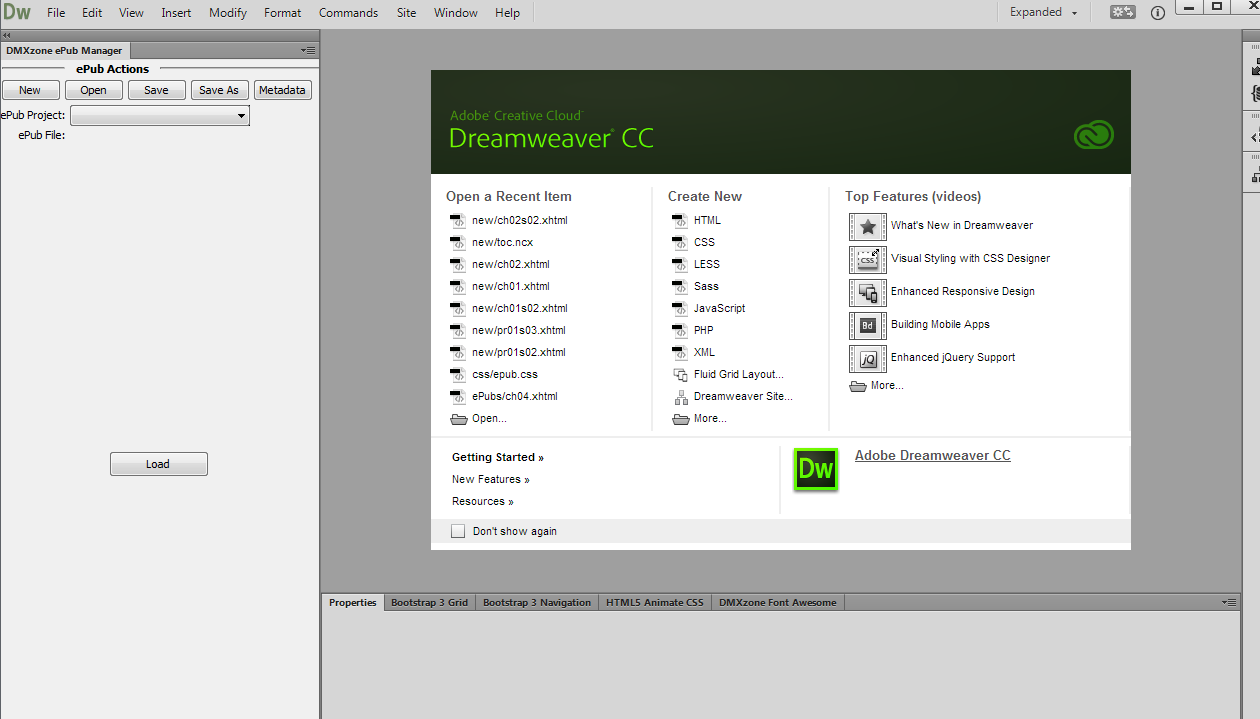
Task: Click the Adobe Dreamweaver CC link
Action: 933,456
